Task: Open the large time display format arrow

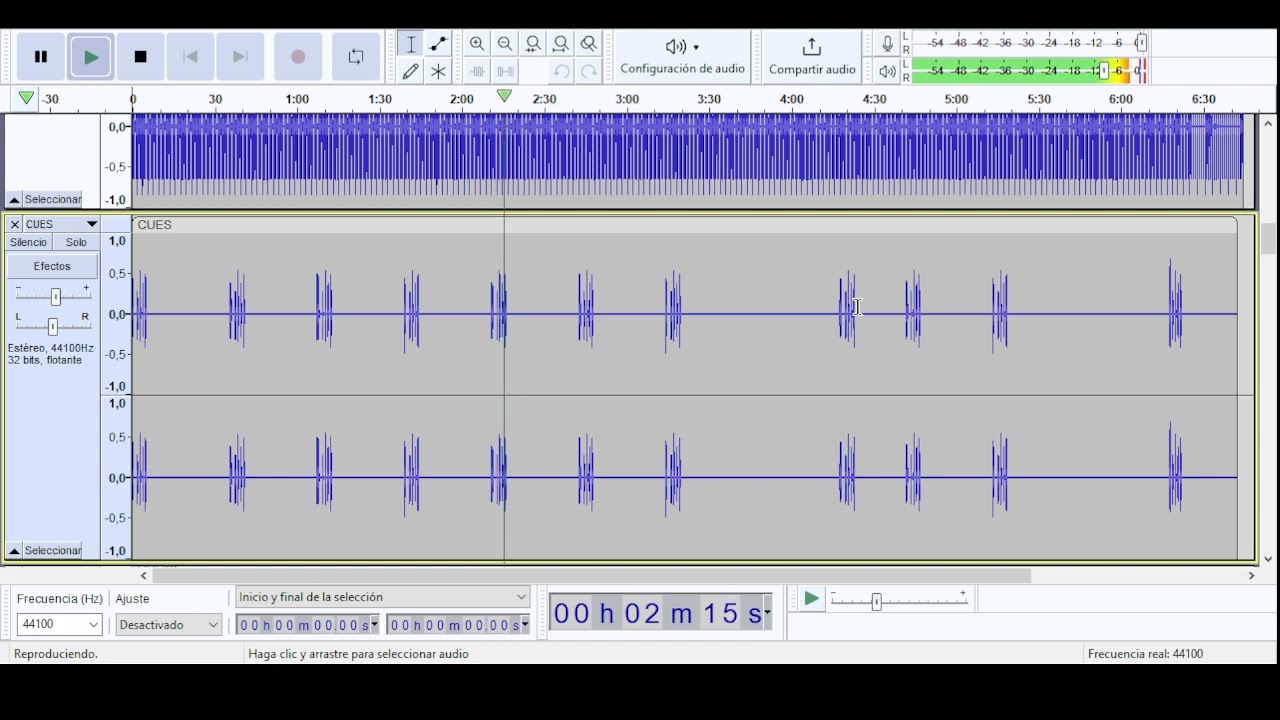Action: click(x=767, y=613)
